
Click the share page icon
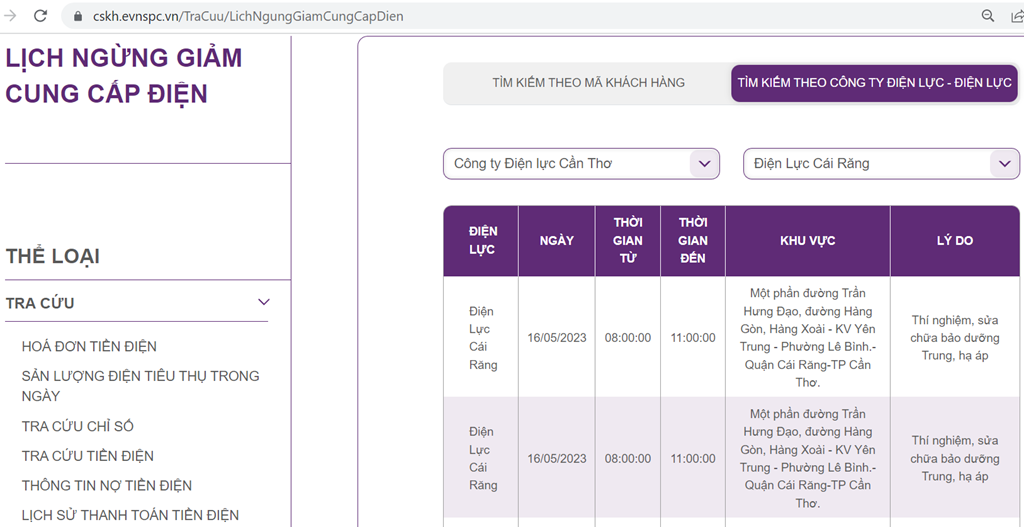[x=1017, y=16]
